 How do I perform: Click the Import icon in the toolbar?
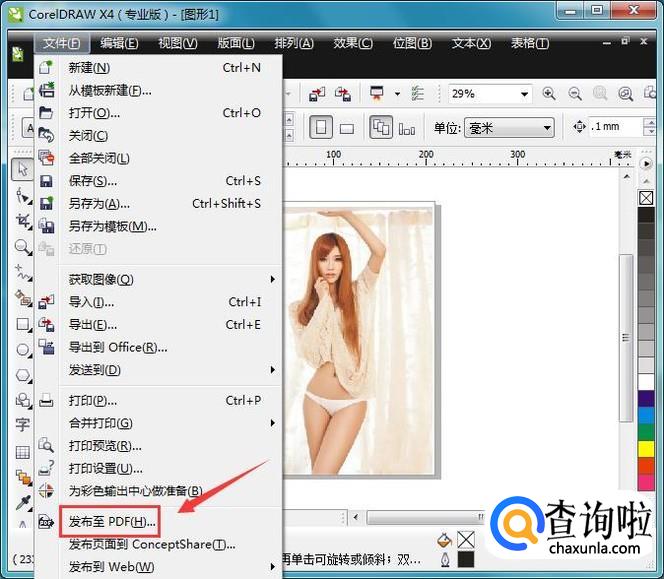click(x=317, y=94)
